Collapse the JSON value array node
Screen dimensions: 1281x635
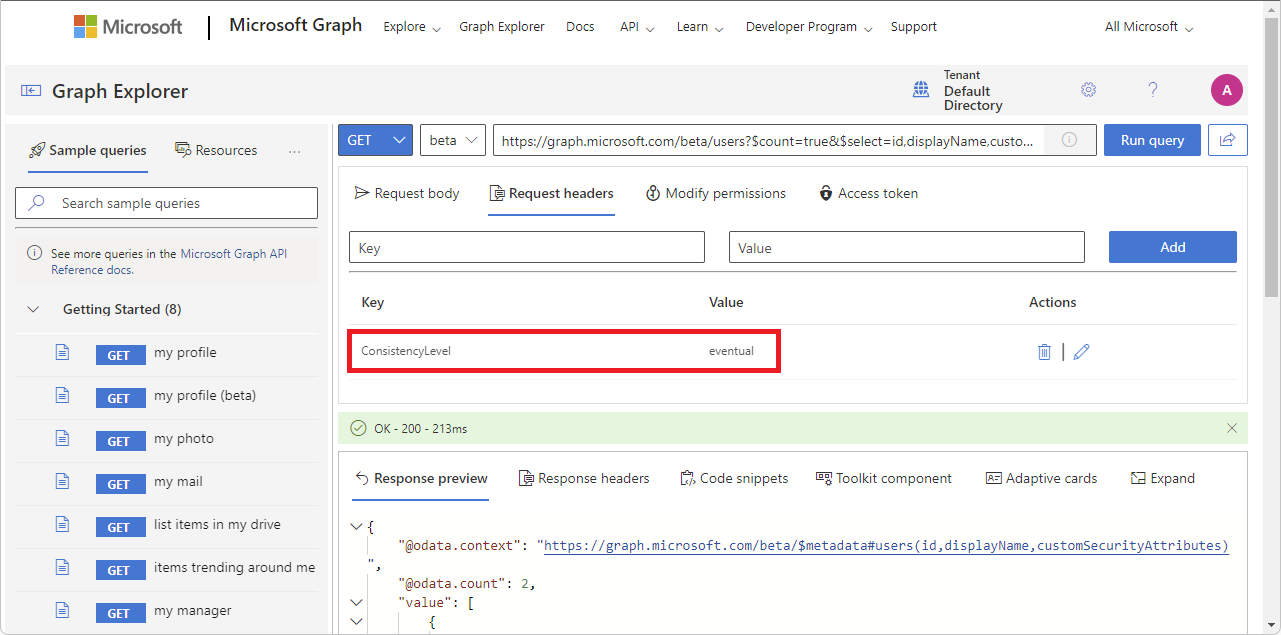tap(356, 602)
